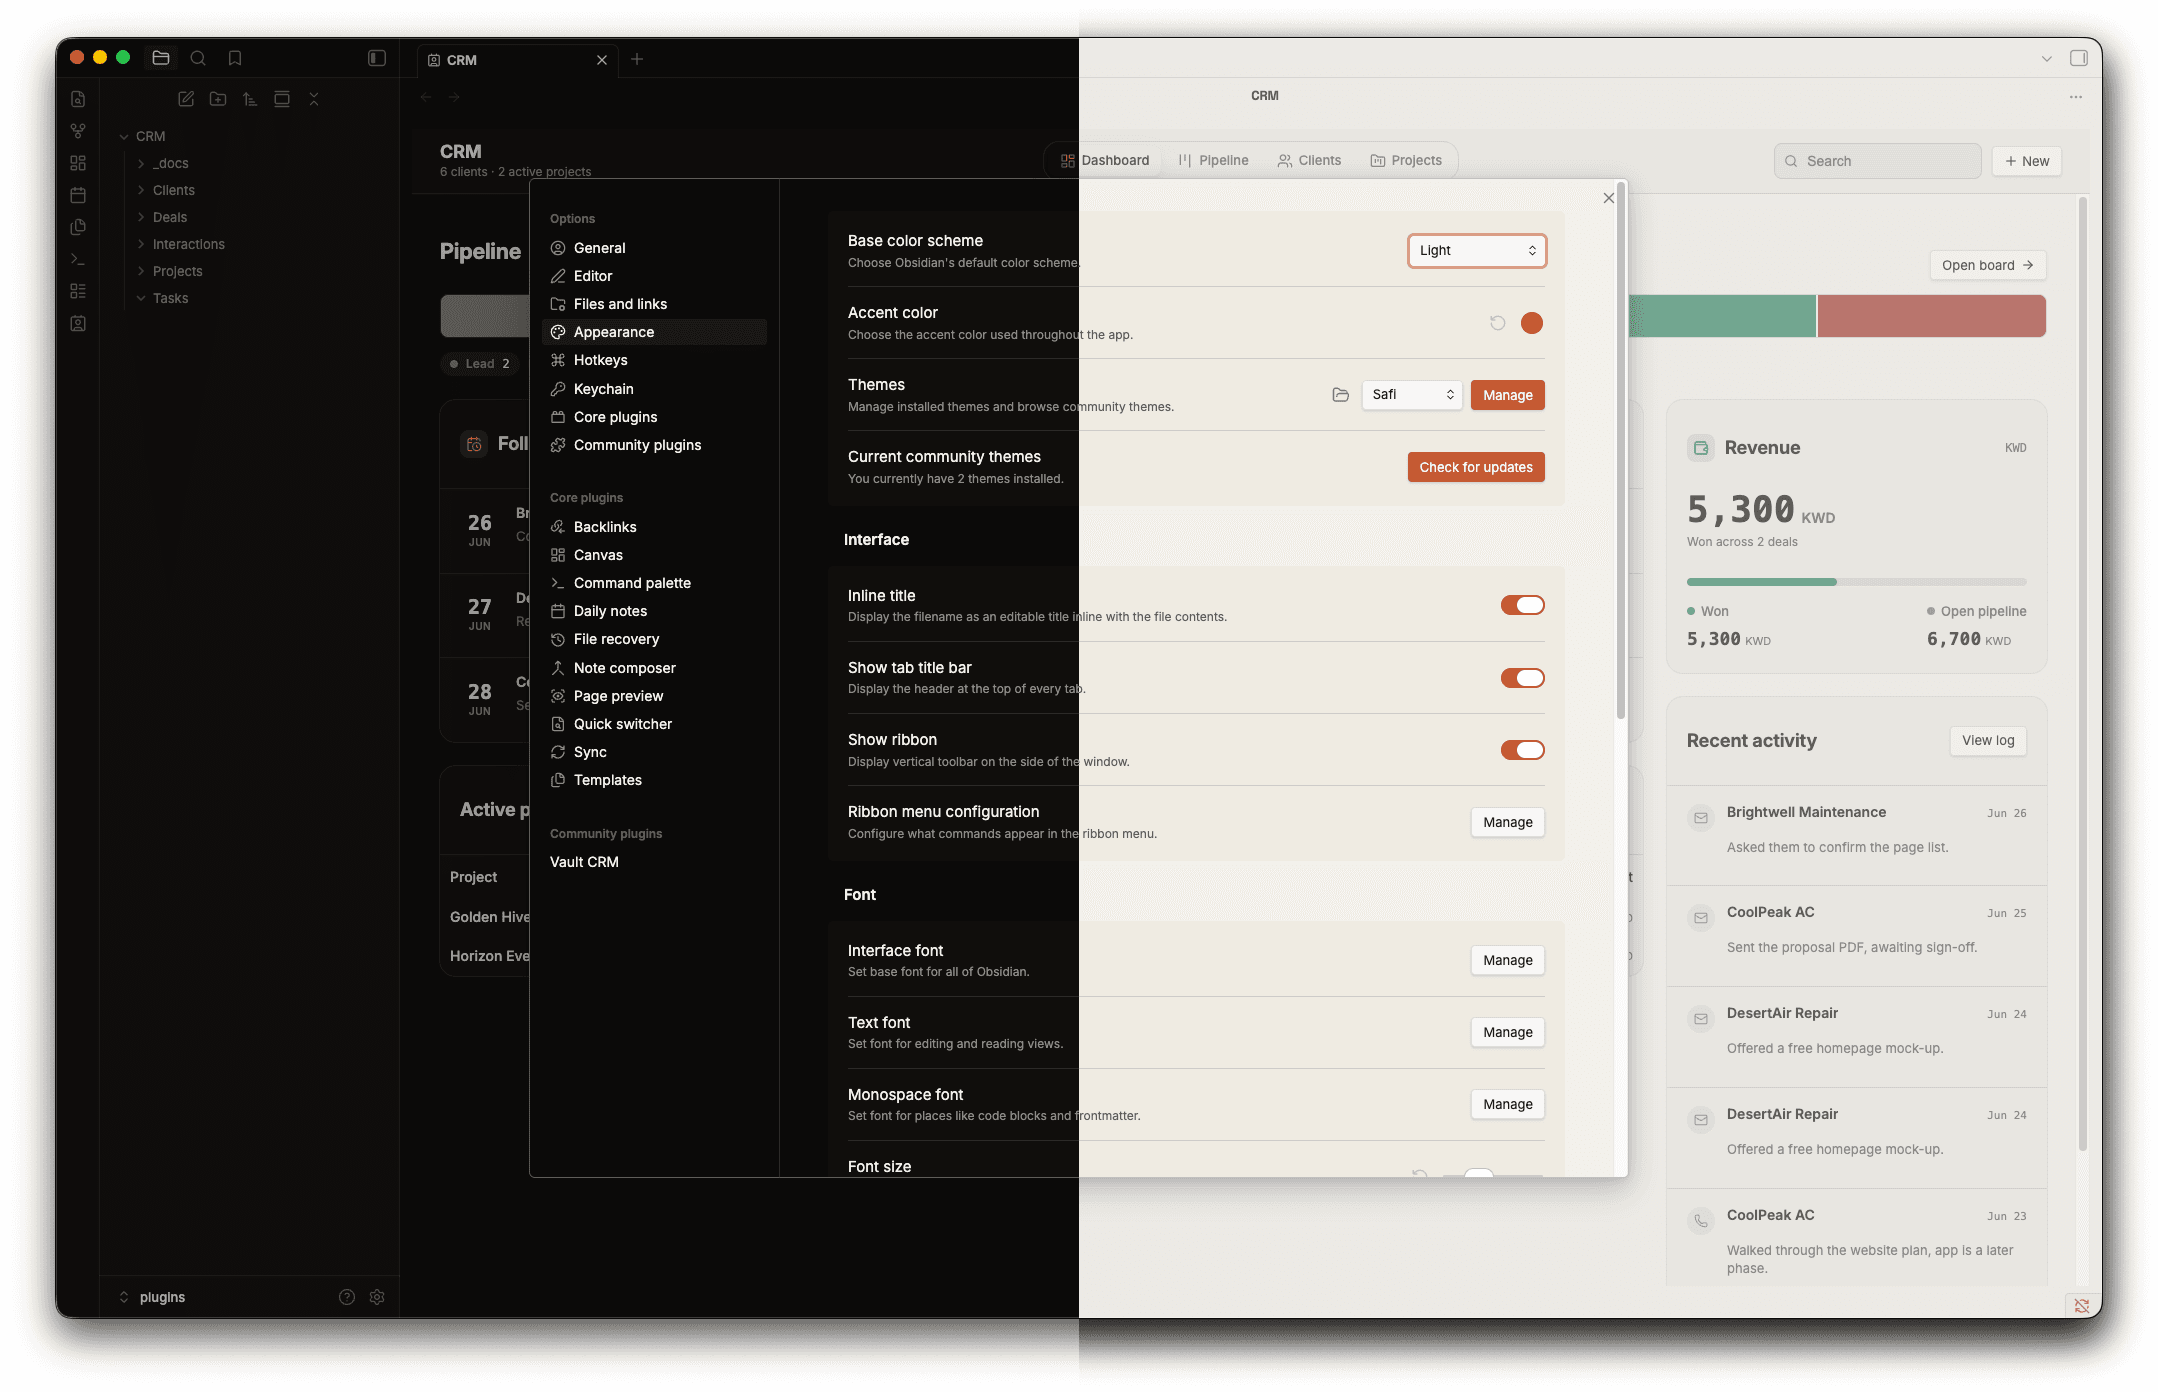Open the bookmarks icon in top bar

(235, 58)
